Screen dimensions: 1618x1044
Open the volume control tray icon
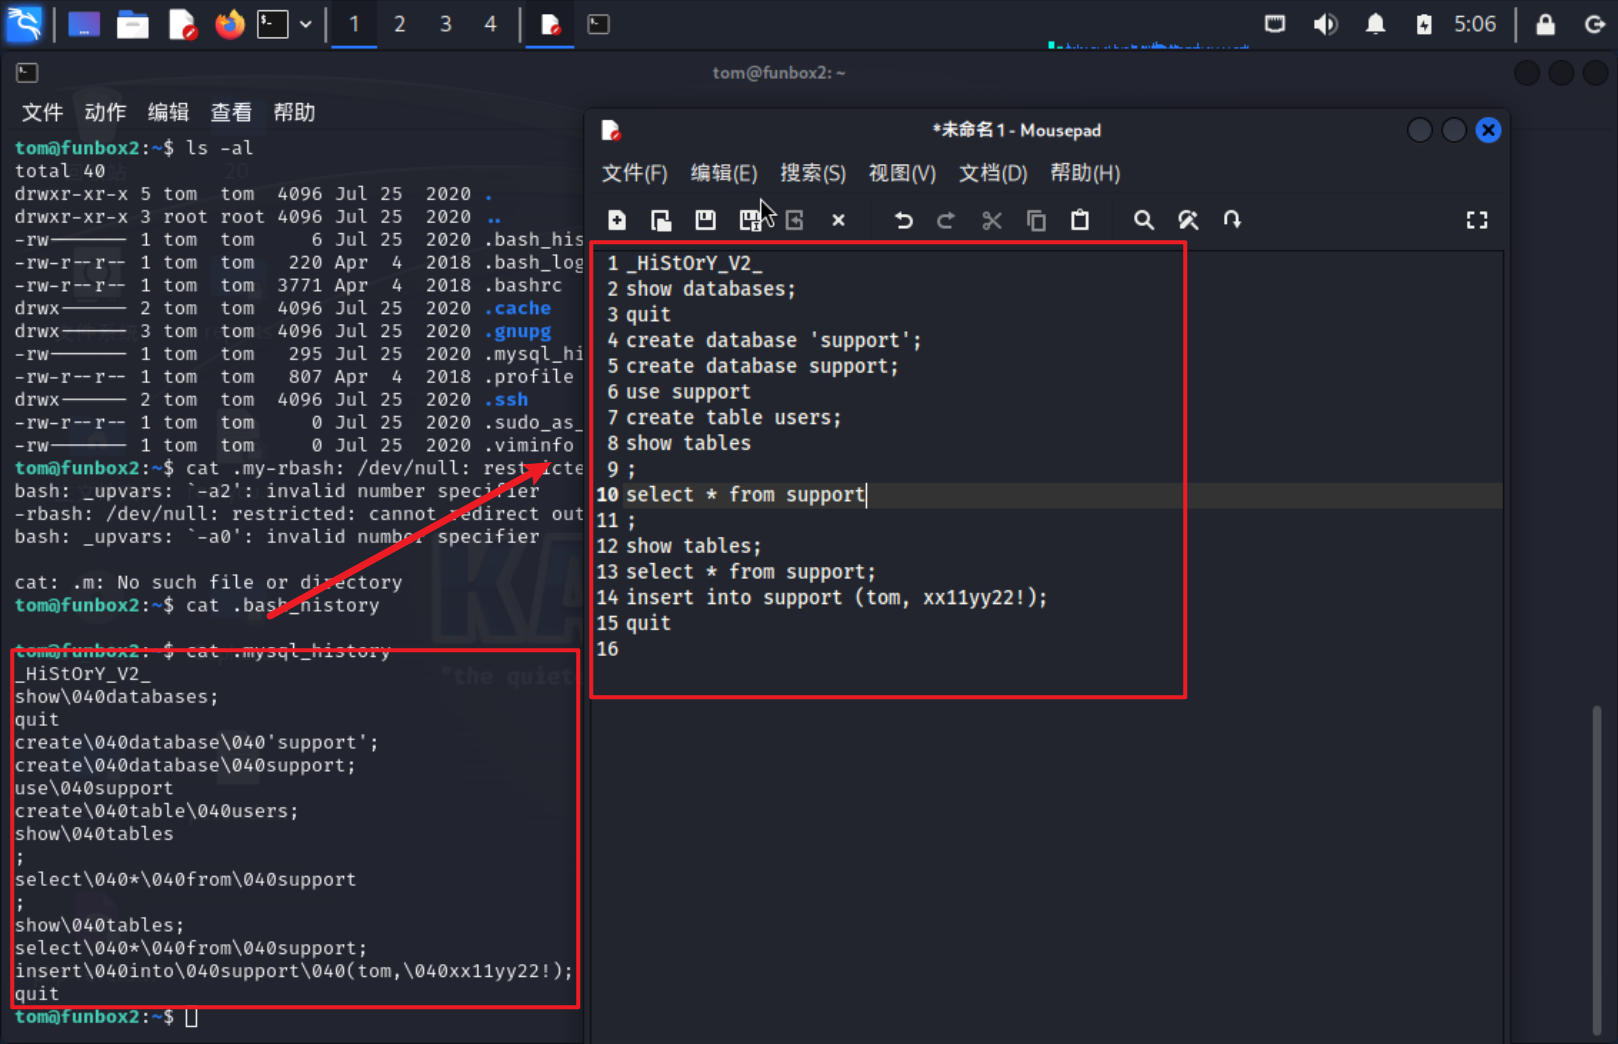tap(1325, 24)
